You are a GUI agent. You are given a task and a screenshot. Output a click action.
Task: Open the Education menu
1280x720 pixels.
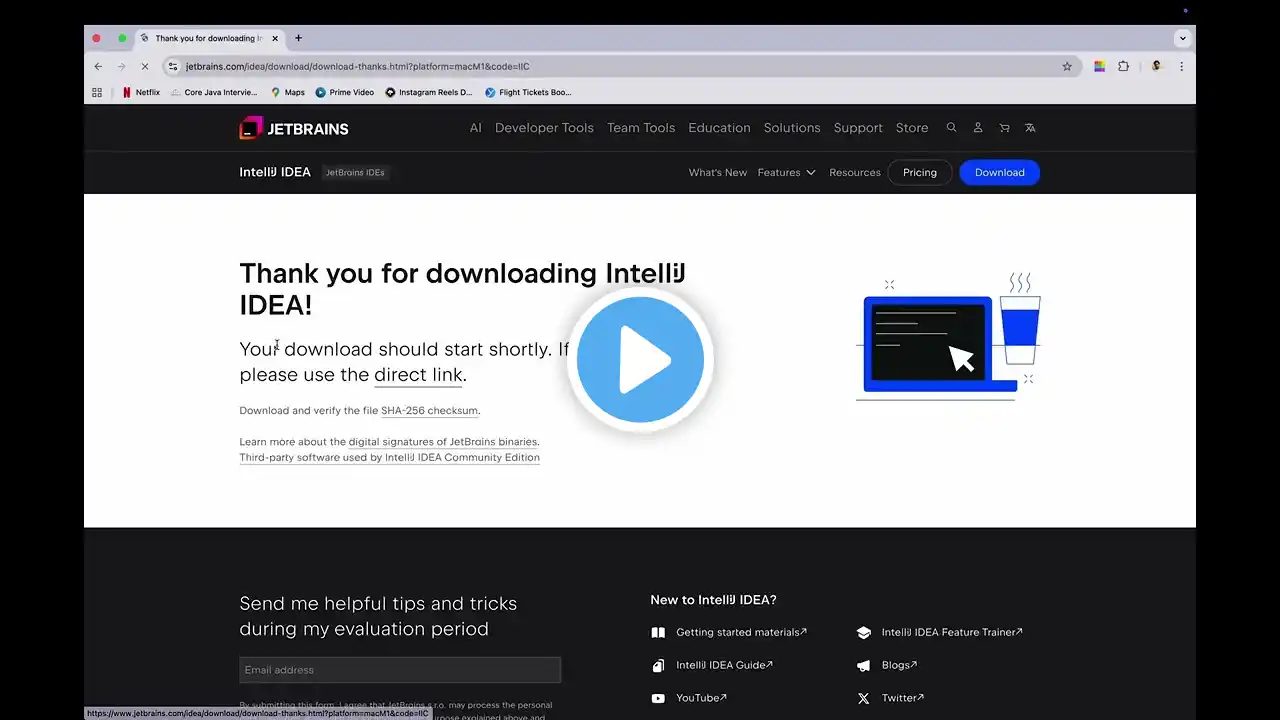719,128
